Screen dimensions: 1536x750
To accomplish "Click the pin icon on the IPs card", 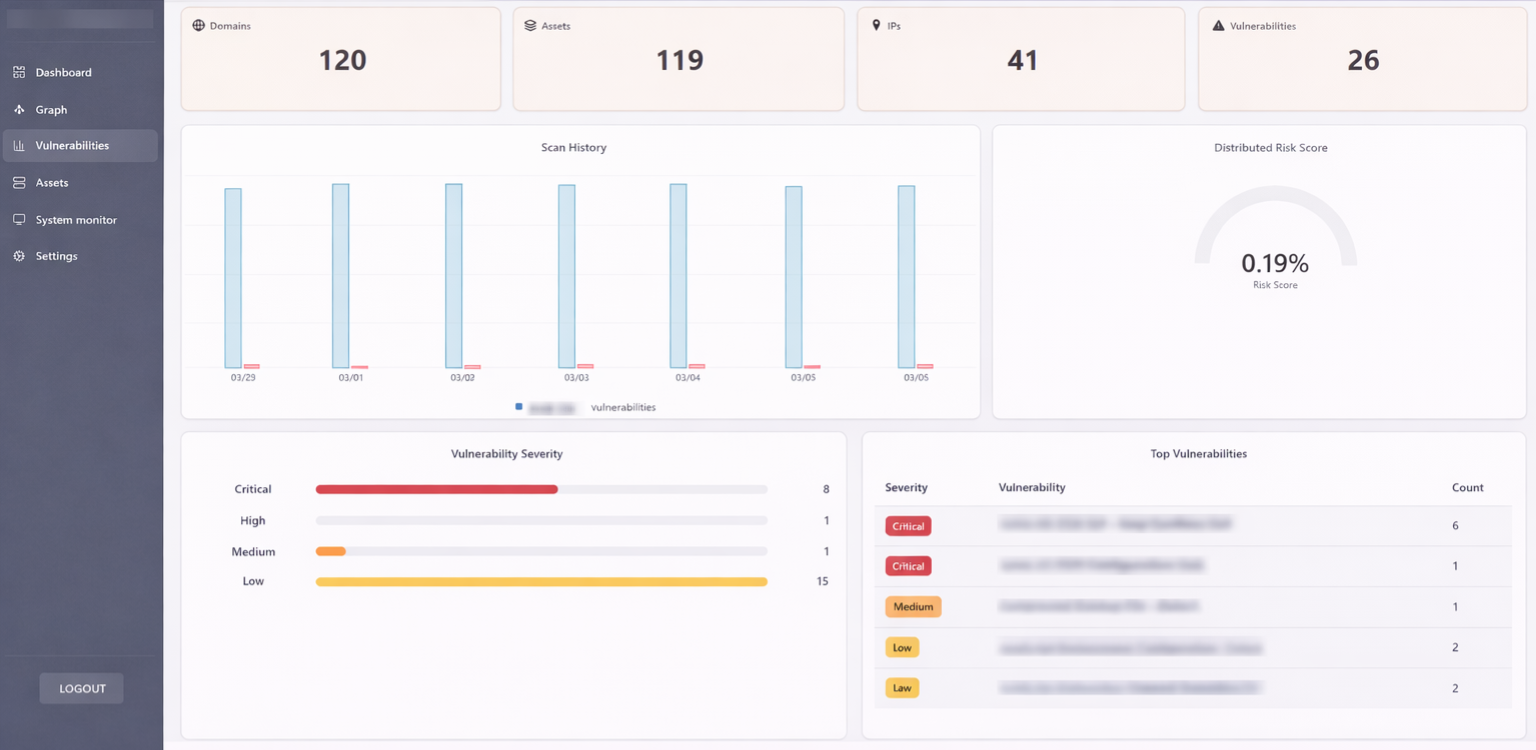I will point(876,25).
